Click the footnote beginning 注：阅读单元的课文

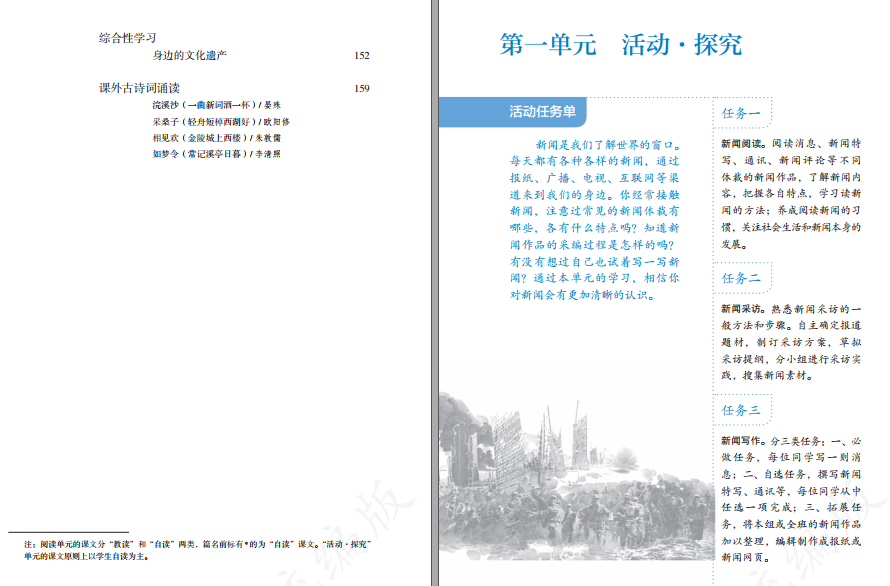click(x=198, y=550)
